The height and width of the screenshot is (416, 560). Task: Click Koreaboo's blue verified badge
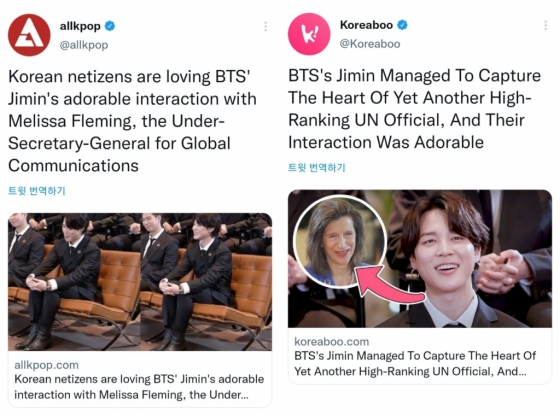click(x=402, y=25)
